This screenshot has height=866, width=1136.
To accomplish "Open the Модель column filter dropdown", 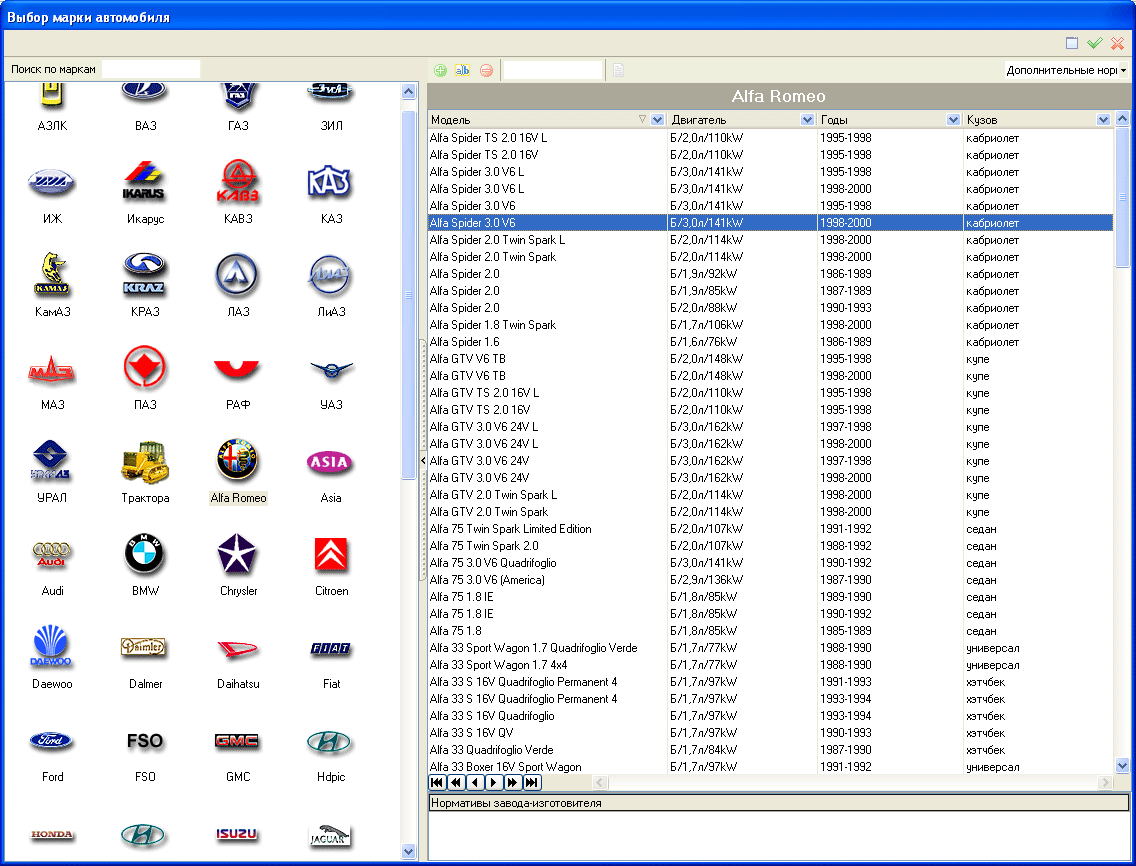I will tap(657, 120).
